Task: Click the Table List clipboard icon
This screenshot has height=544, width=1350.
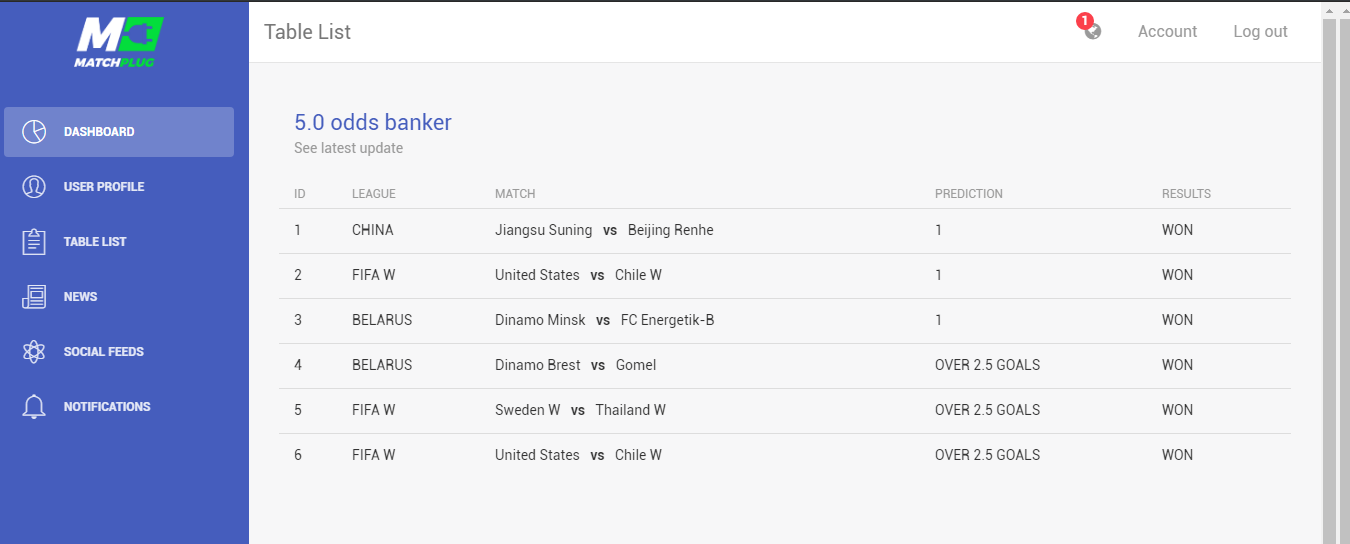Action: 34,242
